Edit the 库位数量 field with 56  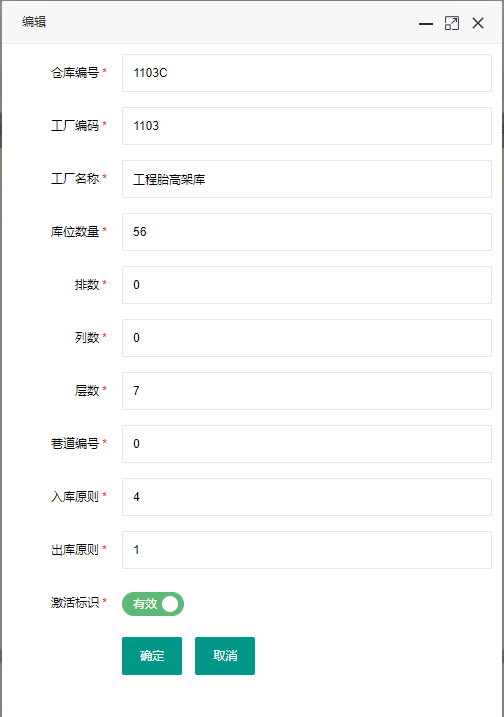point(307,232)
